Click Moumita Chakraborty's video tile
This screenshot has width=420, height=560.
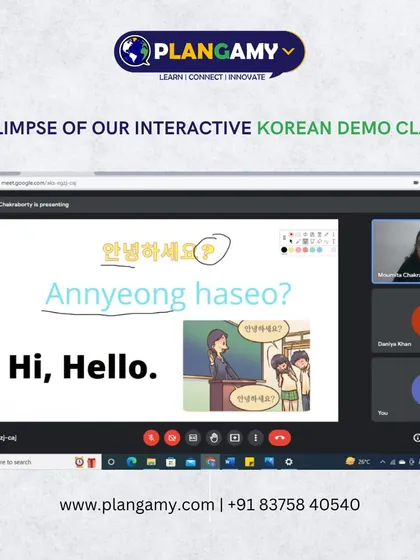(x=396, y=251)
